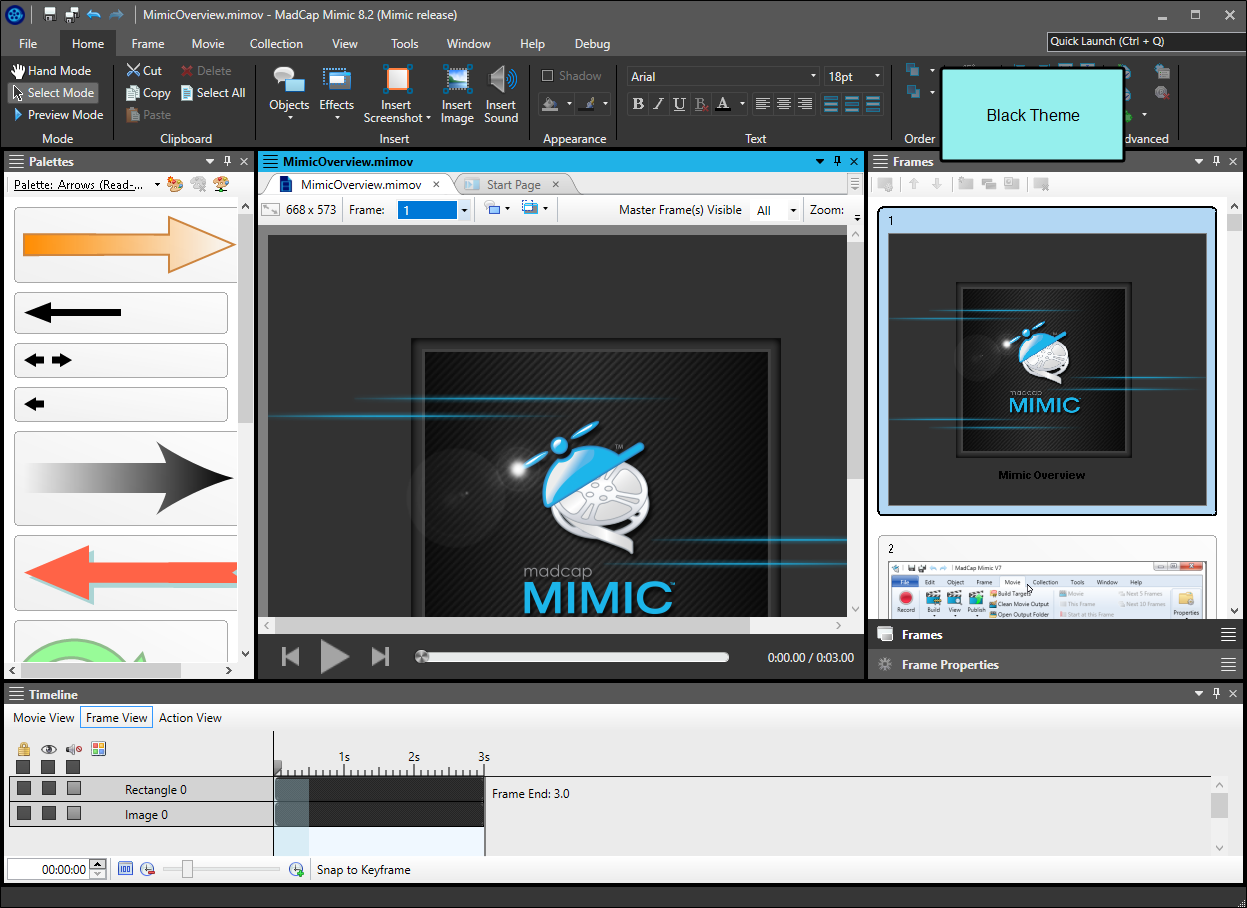Align text to the right
The width and height of the screenshot is (1247, 908).
pyautogui.click(x=805, y=104)
